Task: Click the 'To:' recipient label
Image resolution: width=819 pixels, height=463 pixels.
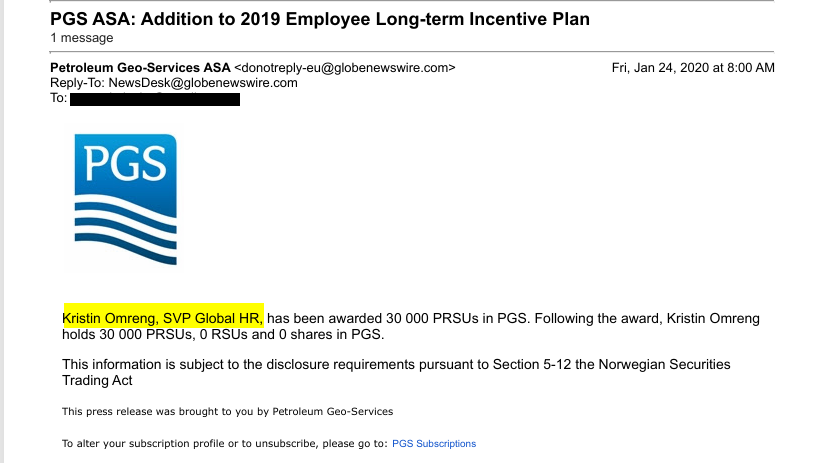Action: click(58, 98)
